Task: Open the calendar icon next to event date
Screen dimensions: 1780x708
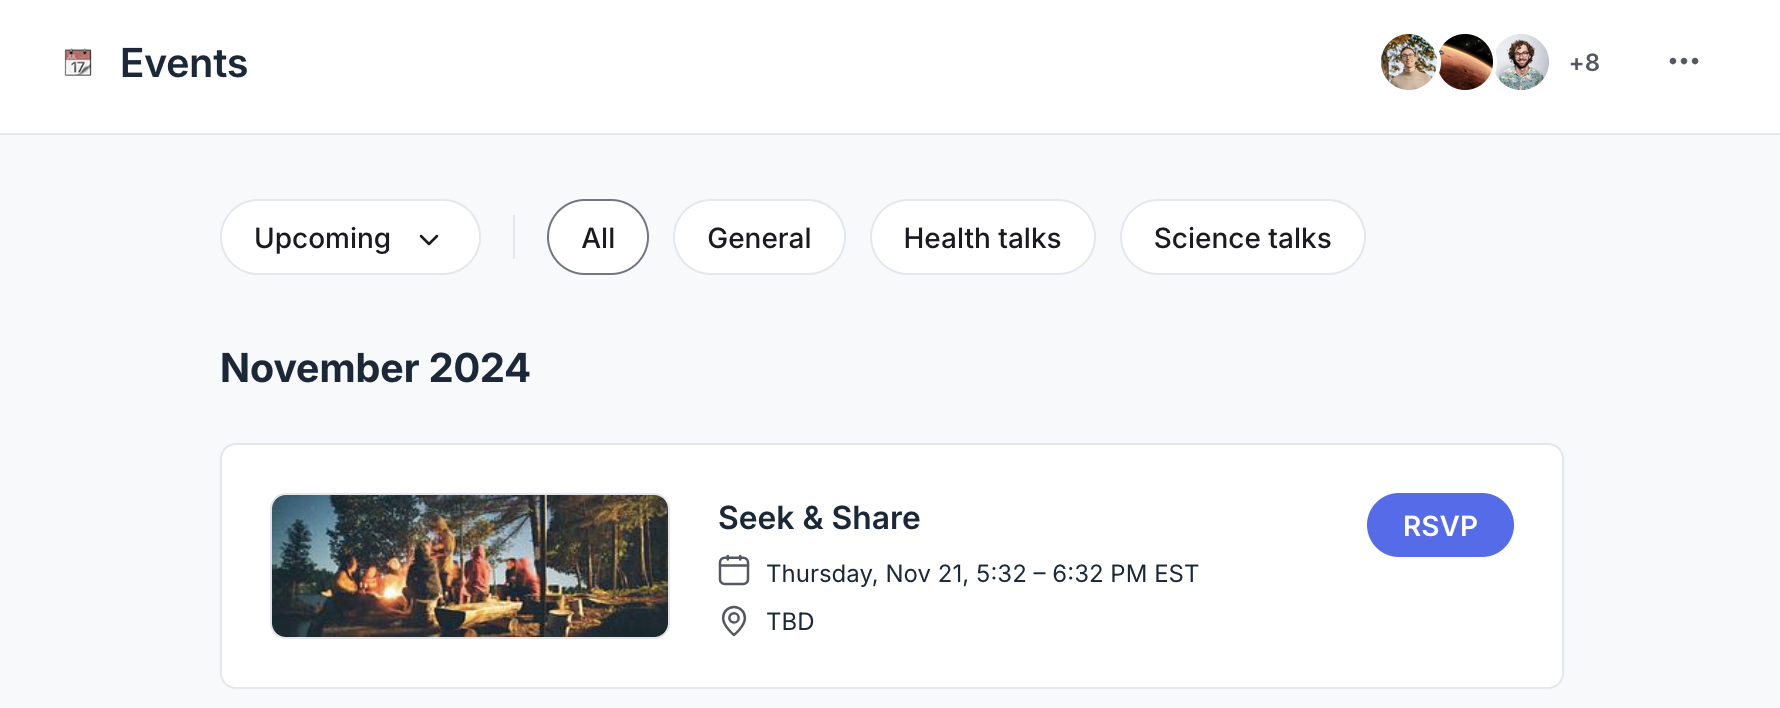Action: 734,570
